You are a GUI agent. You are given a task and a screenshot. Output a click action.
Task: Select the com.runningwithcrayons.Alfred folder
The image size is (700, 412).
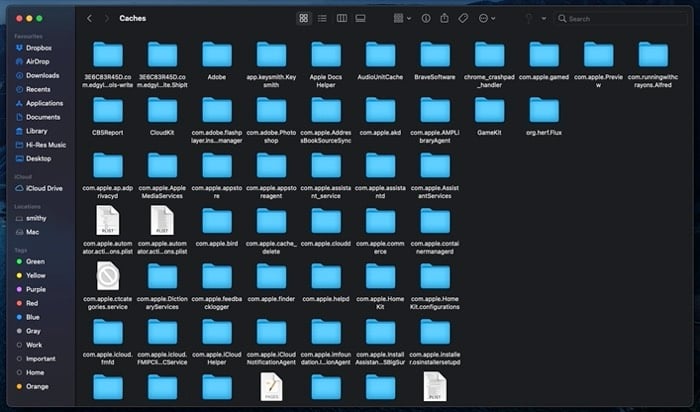(653, 55)
